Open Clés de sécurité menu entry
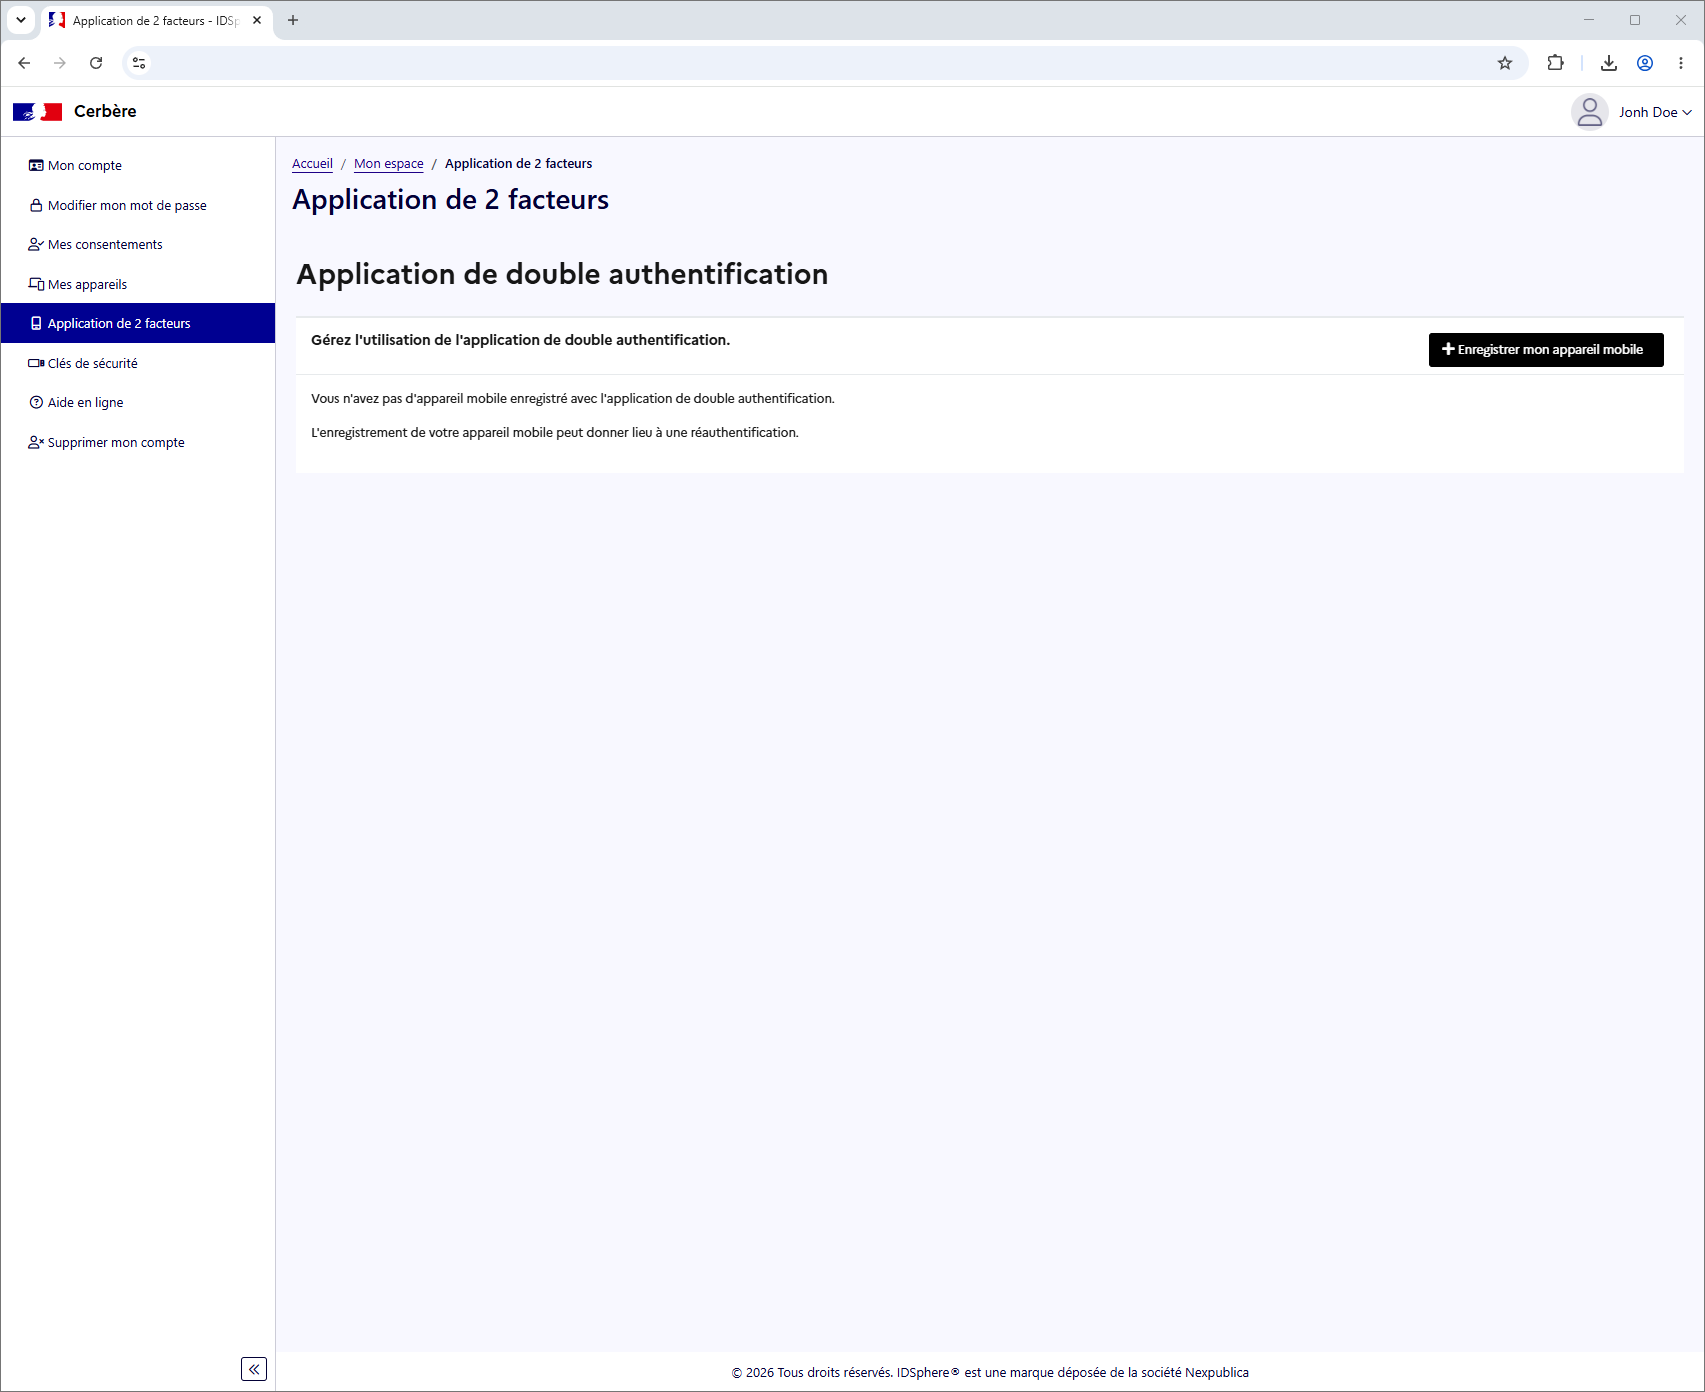 pos(138,363)
